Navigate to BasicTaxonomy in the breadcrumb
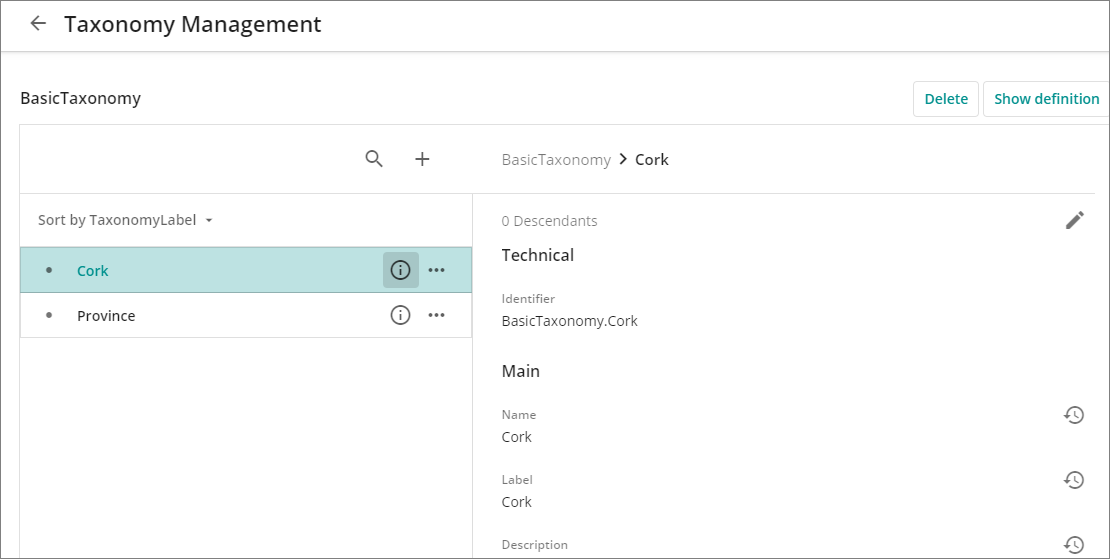Image resolution: width=1110 pixels, height=559 pixels. (x=556, y=159)
